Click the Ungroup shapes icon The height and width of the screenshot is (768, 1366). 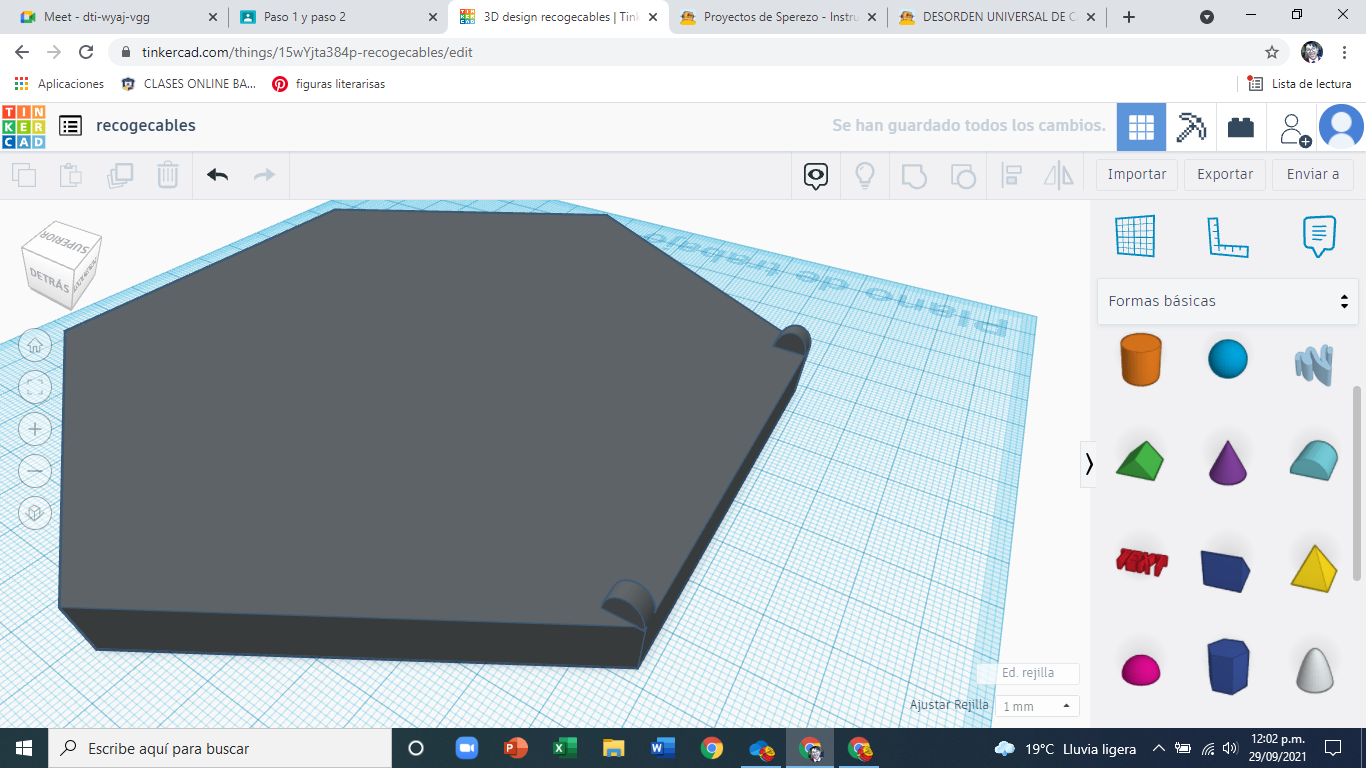[963, 176]
